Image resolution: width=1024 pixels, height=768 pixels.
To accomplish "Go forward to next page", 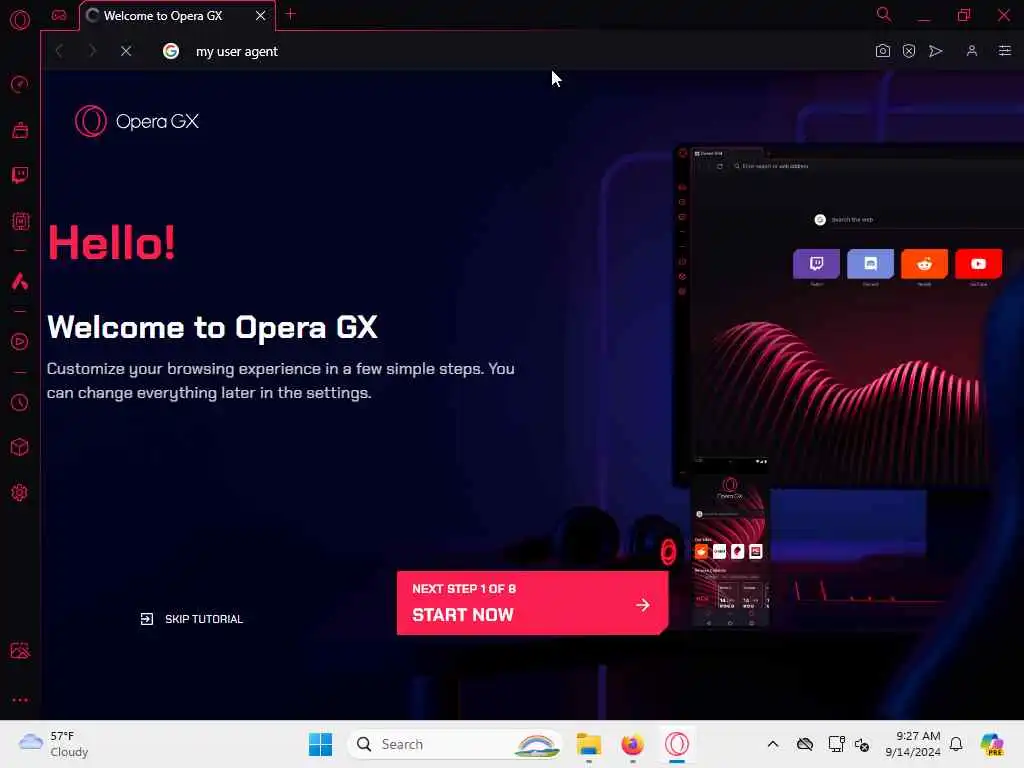I will [x=92, y=51].
